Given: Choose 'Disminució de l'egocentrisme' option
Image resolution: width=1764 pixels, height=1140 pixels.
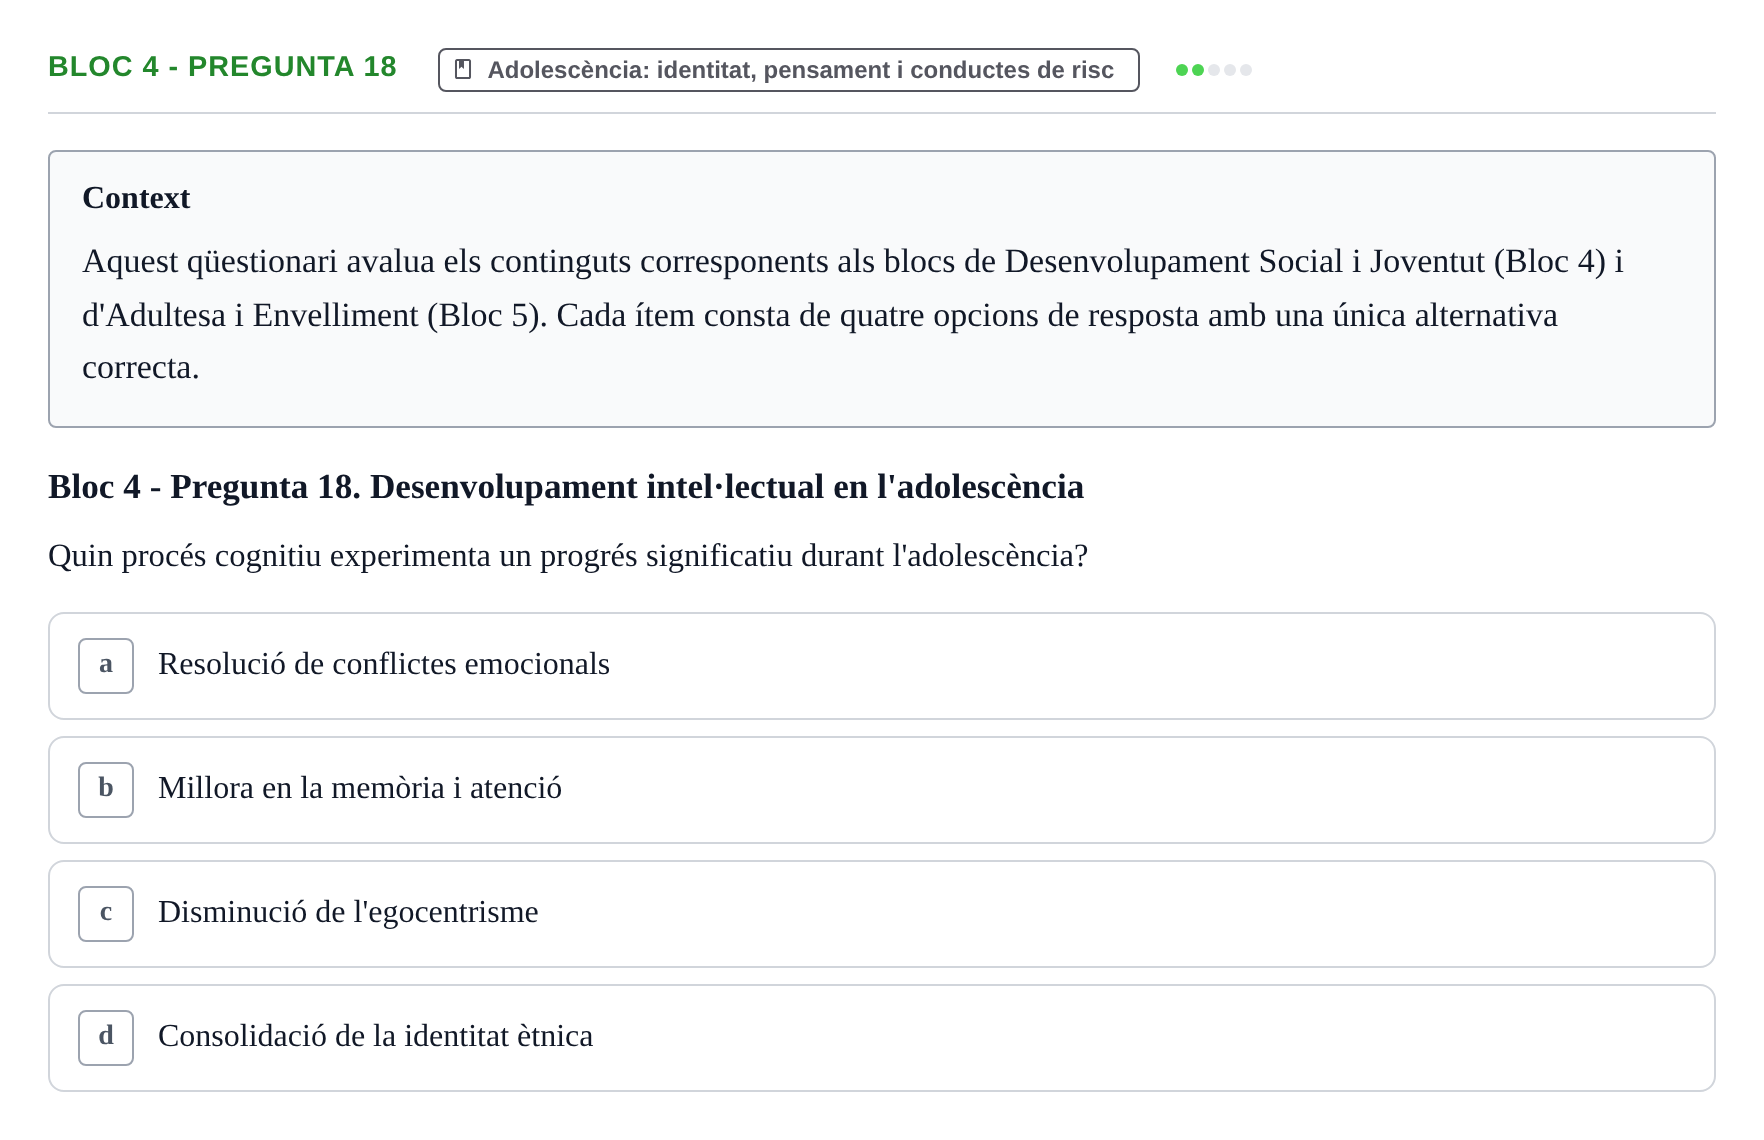Looking at the screenshot, I should pos(882,914).
